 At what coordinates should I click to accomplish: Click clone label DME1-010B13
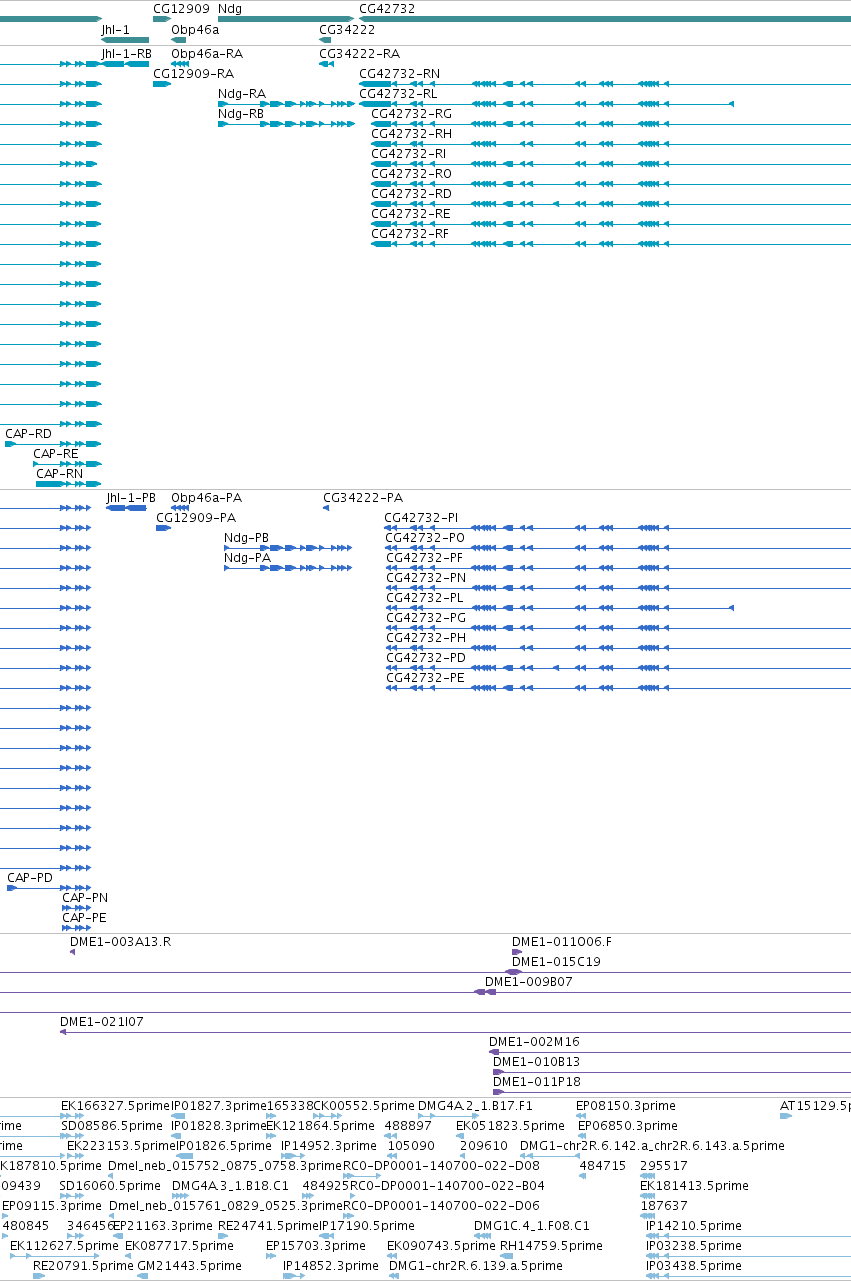[x=537, y=1061]
